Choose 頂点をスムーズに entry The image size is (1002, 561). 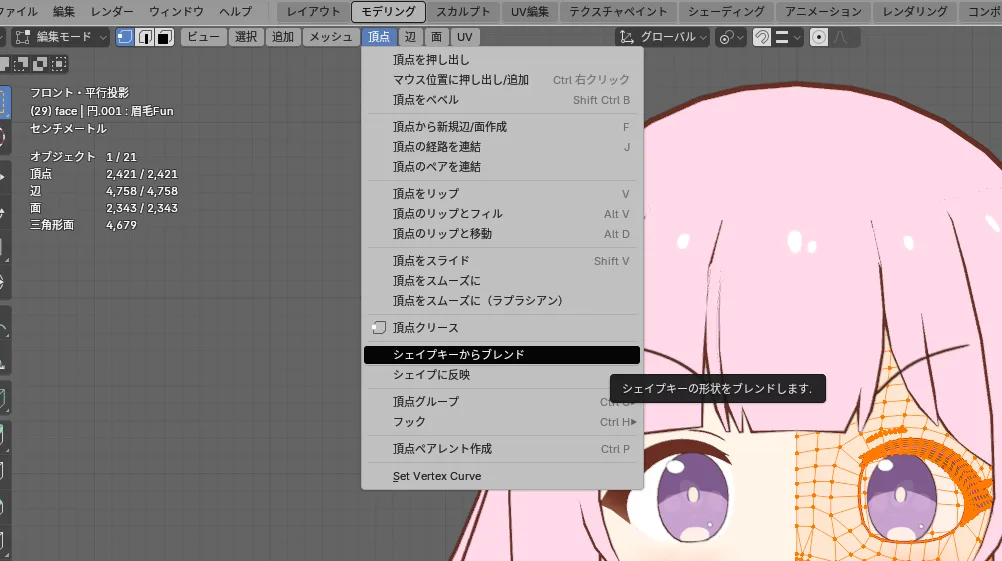point(502,280)
